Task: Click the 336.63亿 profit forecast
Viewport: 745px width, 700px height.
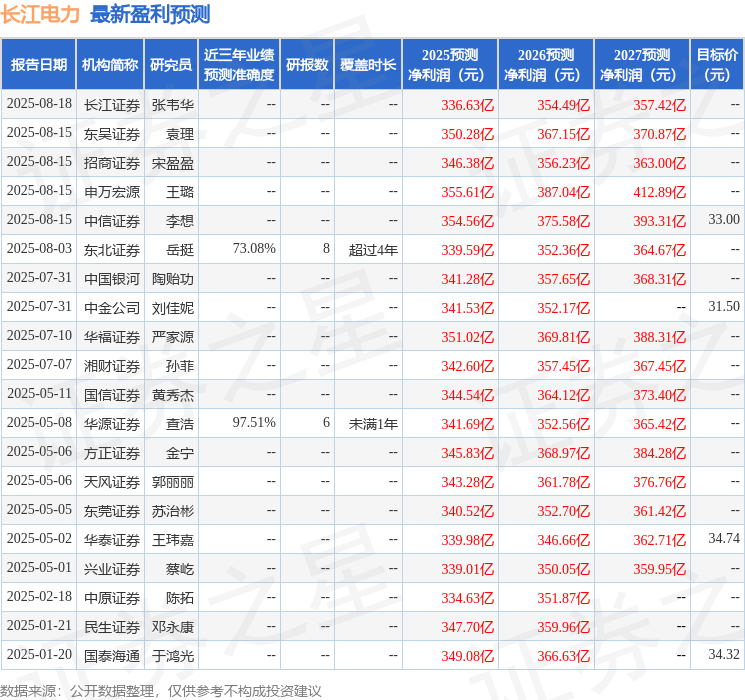Action: 468,105
